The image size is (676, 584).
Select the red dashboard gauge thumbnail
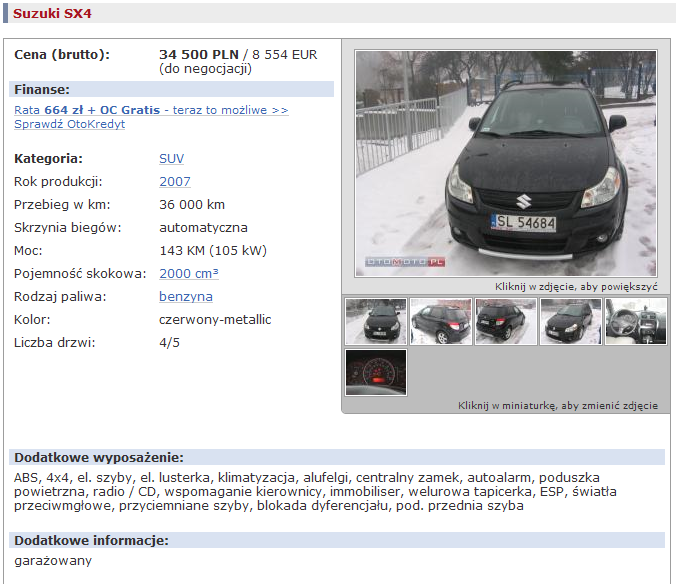(x=376, y=373)
